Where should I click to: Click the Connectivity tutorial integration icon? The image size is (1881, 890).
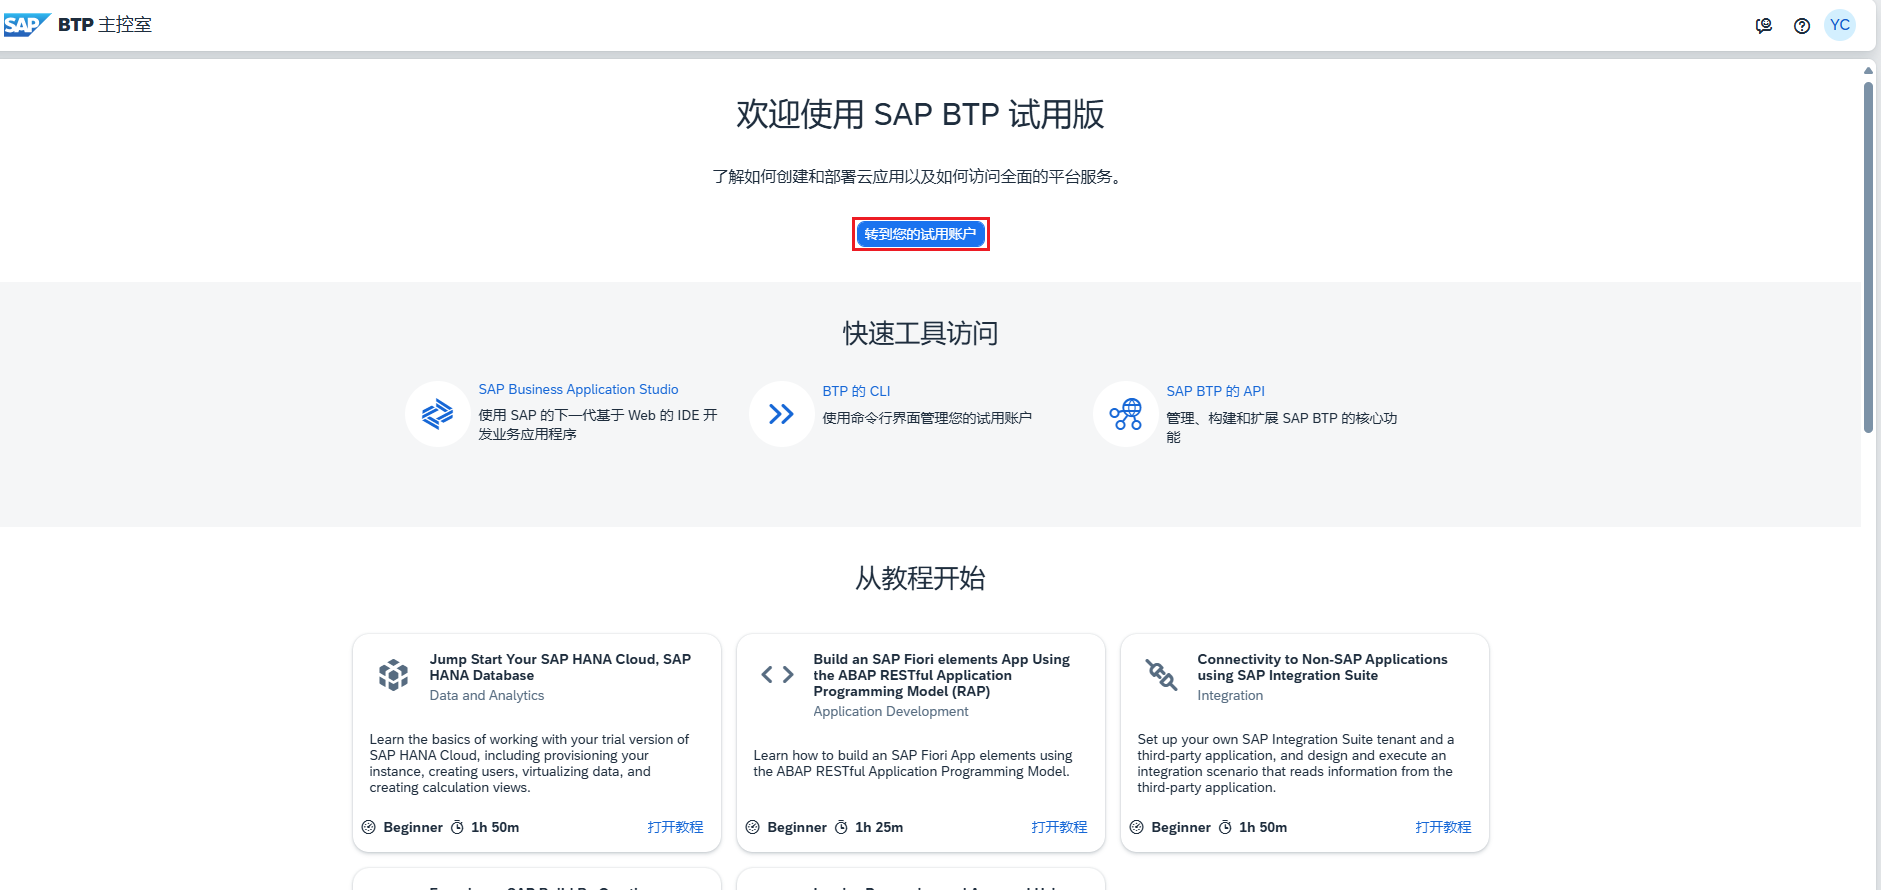[x=1161, y=675]
